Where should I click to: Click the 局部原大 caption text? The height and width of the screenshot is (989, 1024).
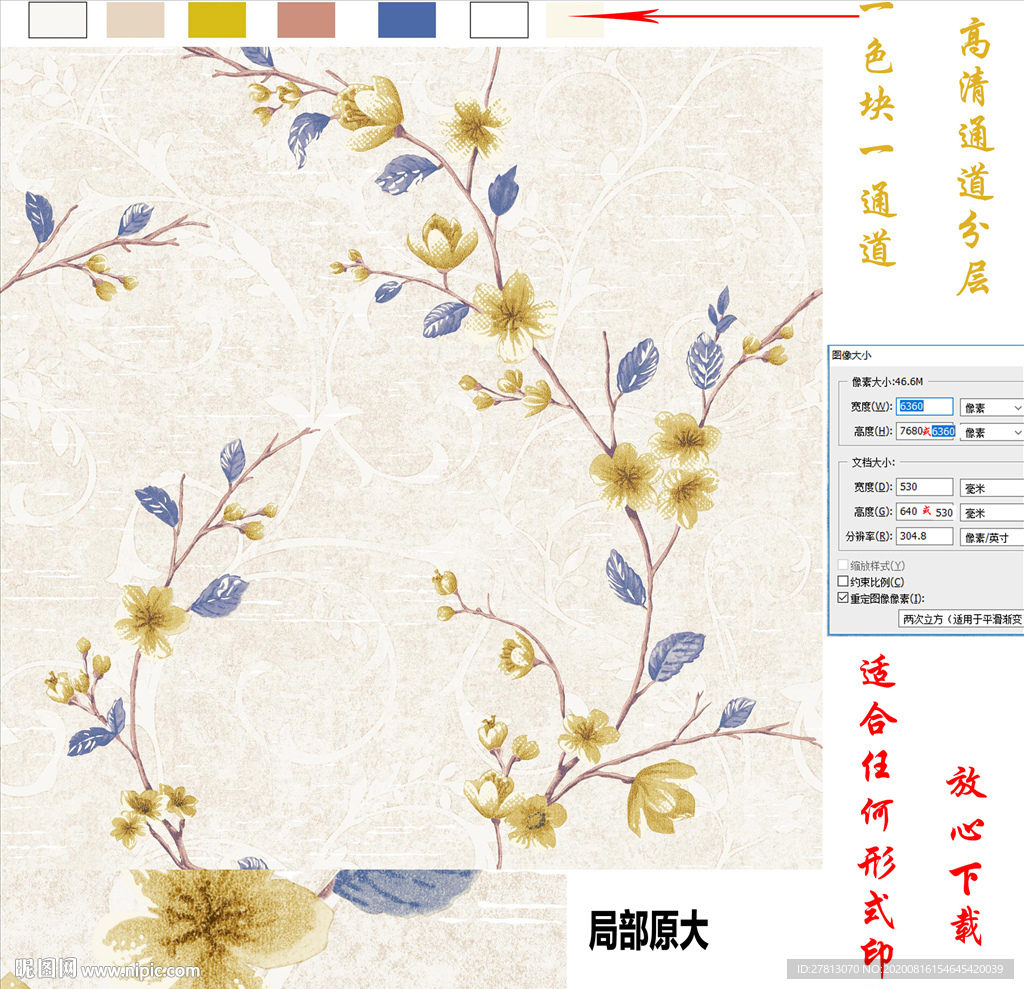648,931
